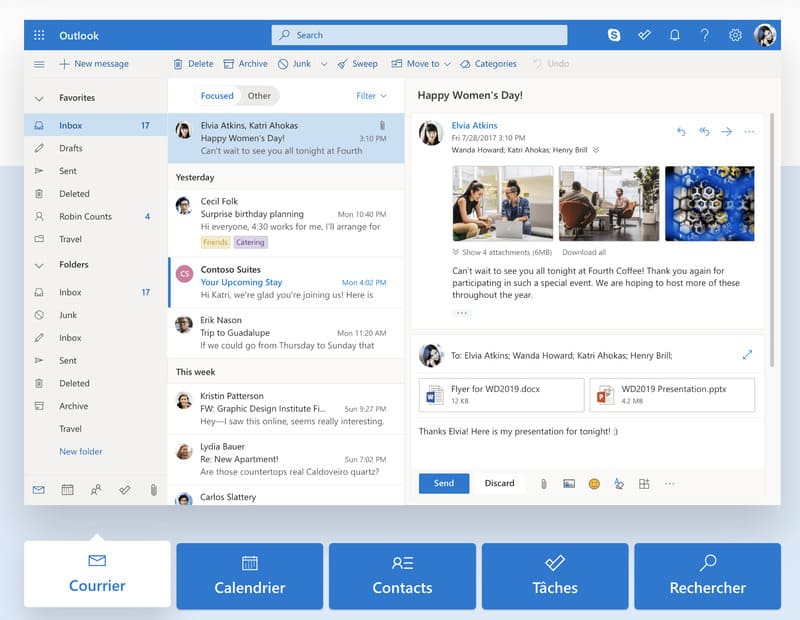
Task: Open the Courrier tab
Action: pyautogui.click(x=97, y=574)
